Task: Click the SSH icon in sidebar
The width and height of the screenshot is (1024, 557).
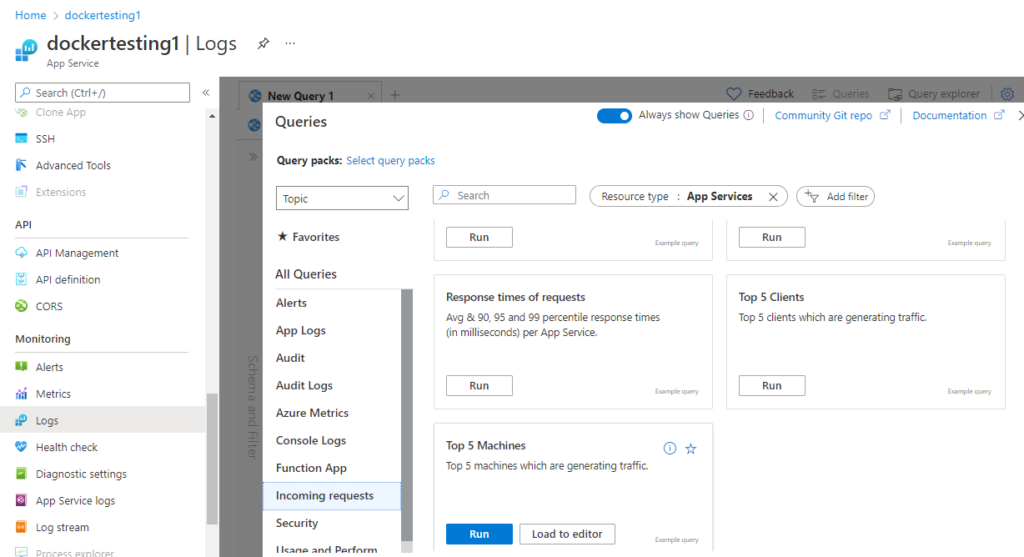Action: (22, 138)
